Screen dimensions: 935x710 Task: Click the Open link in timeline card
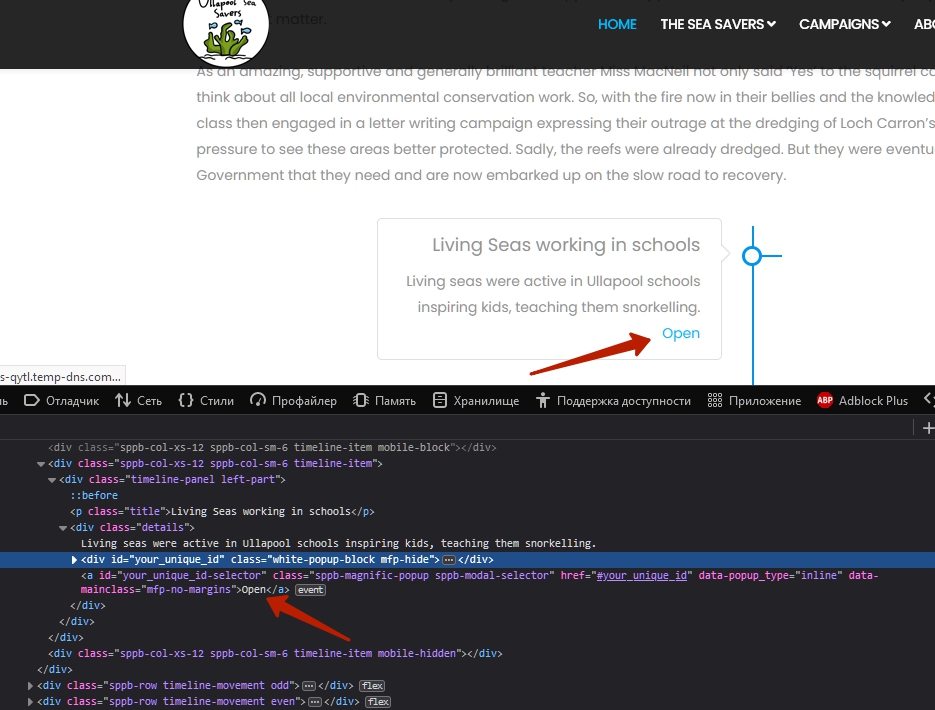coord(680,333)
